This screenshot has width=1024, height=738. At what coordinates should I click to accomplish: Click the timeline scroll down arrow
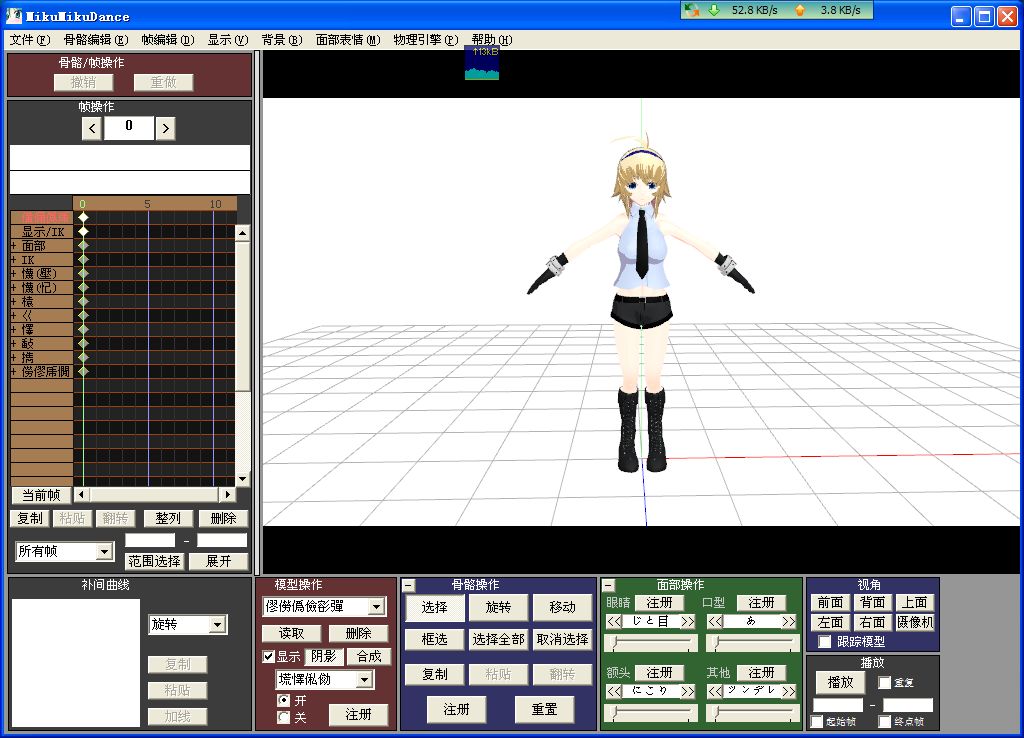pyautogui.click(x=242, y=479)
